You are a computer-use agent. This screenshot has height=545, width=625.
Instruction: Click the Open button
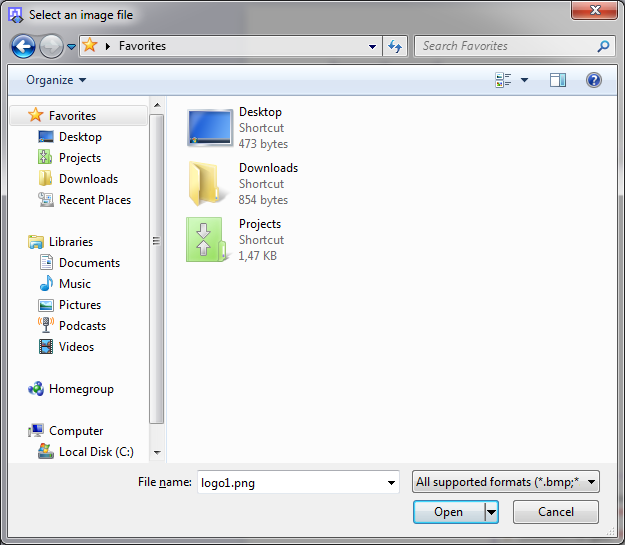[x=449, y=512]
